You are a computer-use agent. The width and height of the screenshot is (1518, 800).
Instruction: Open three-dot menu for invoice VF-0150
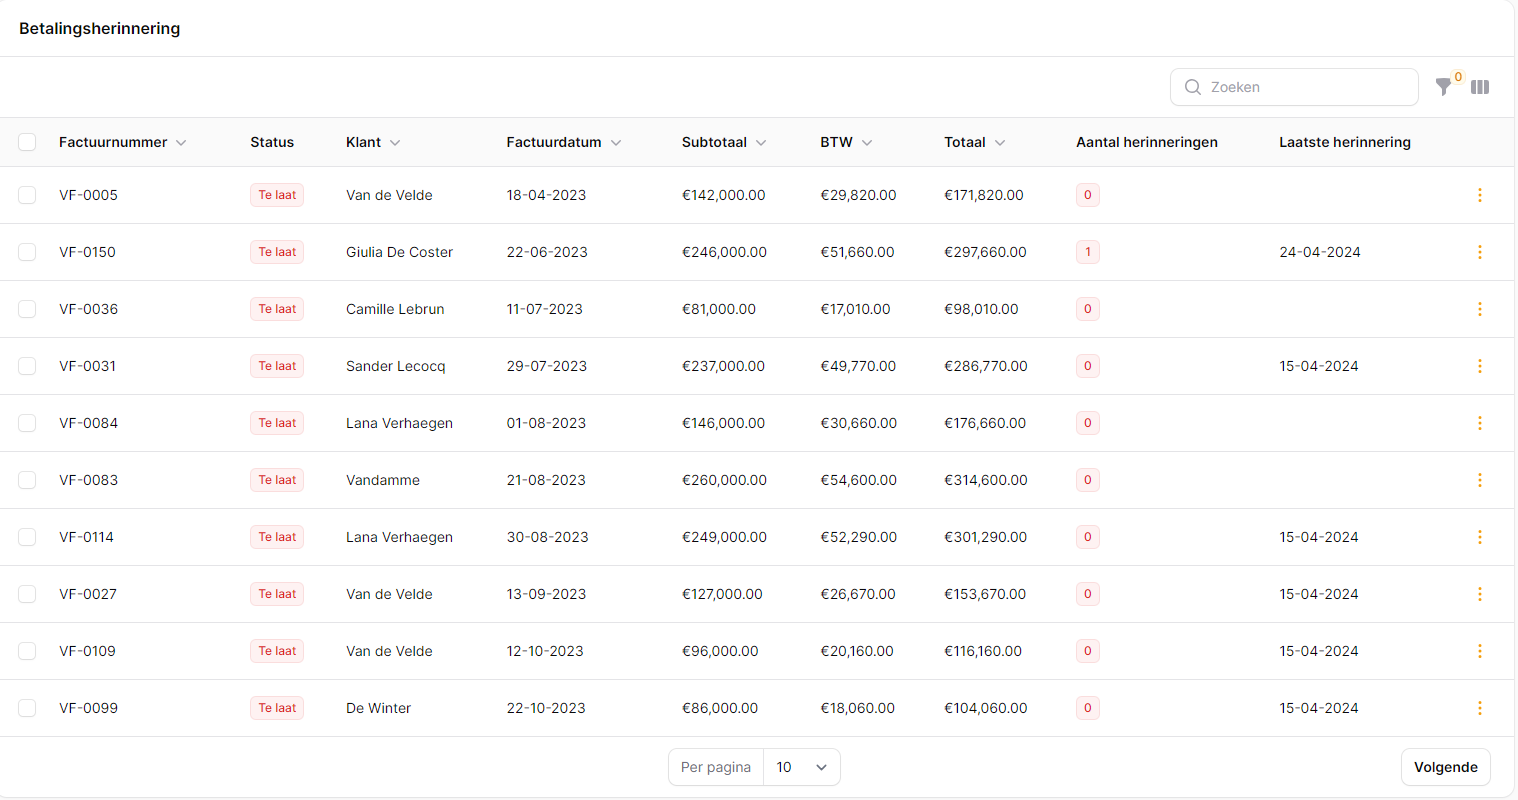pos(1480,252)
